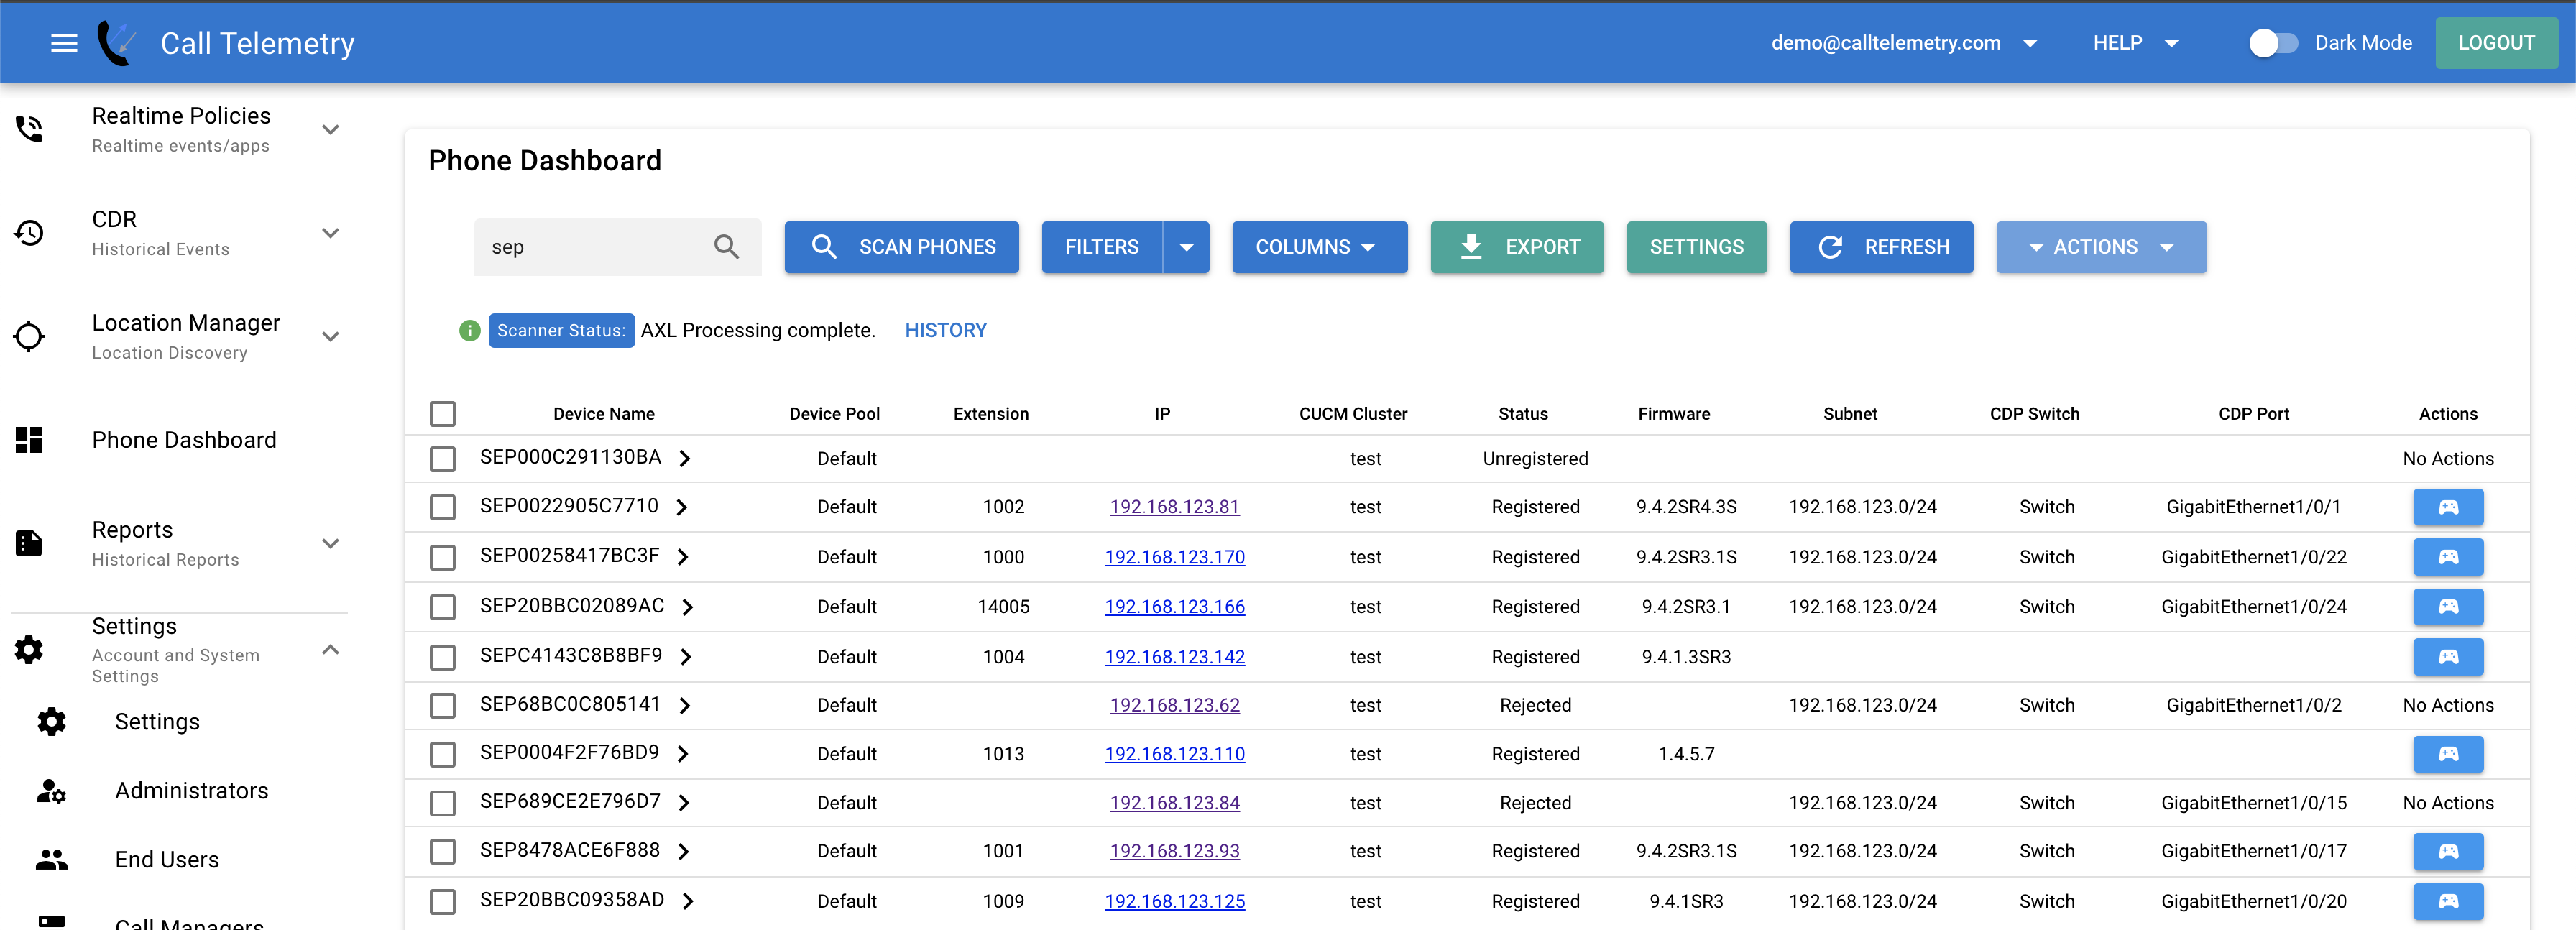Click the green info icon beside Scanner Status
The width and height of the screenshot is (2576, 930).
click(469, 331)
